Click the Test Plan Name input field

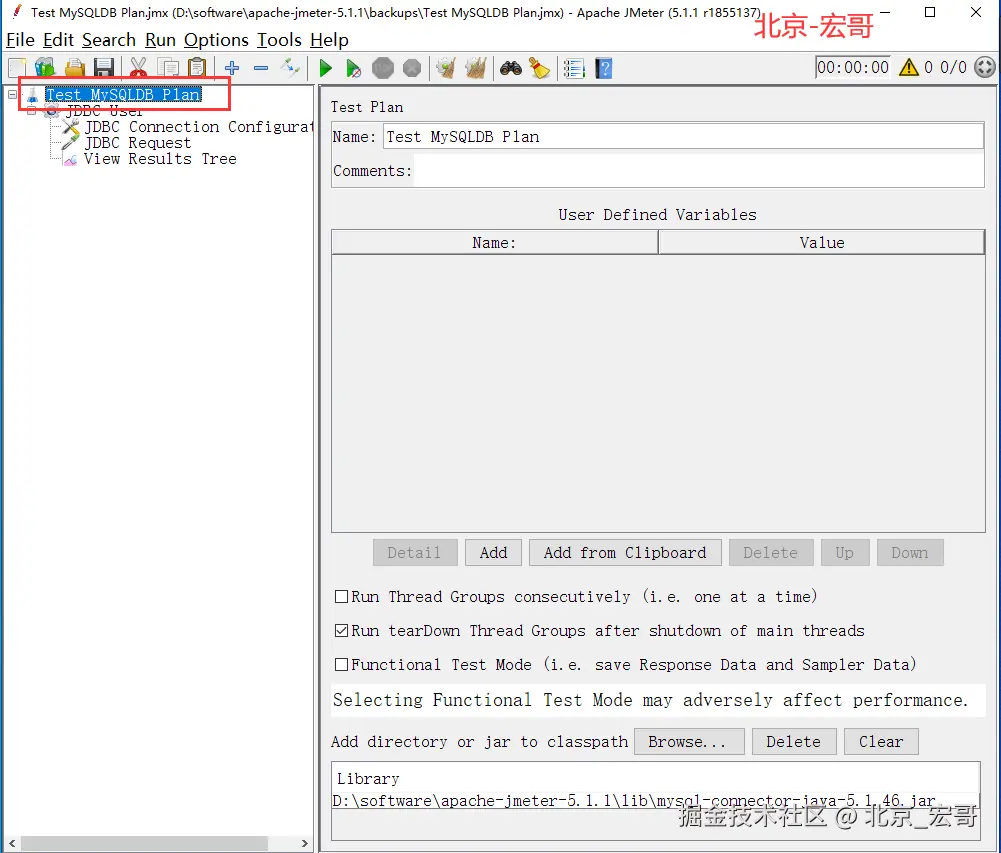683,137
